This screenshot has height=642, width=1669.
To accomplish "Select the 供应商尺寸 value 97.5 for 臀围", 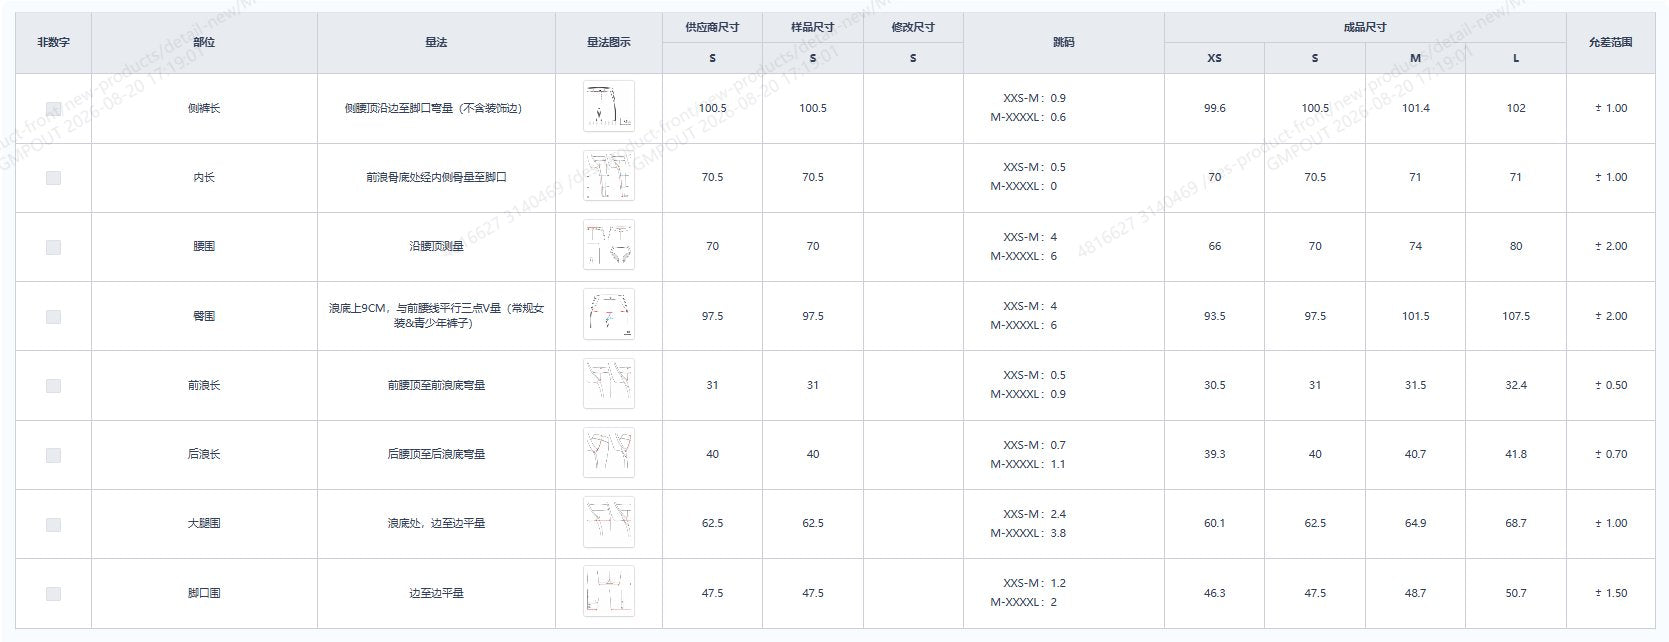I will coord(712,316).
